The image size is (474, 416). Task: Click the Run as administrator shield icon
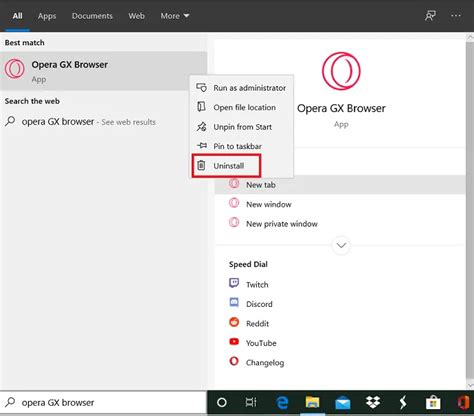(x=201, y=88)
